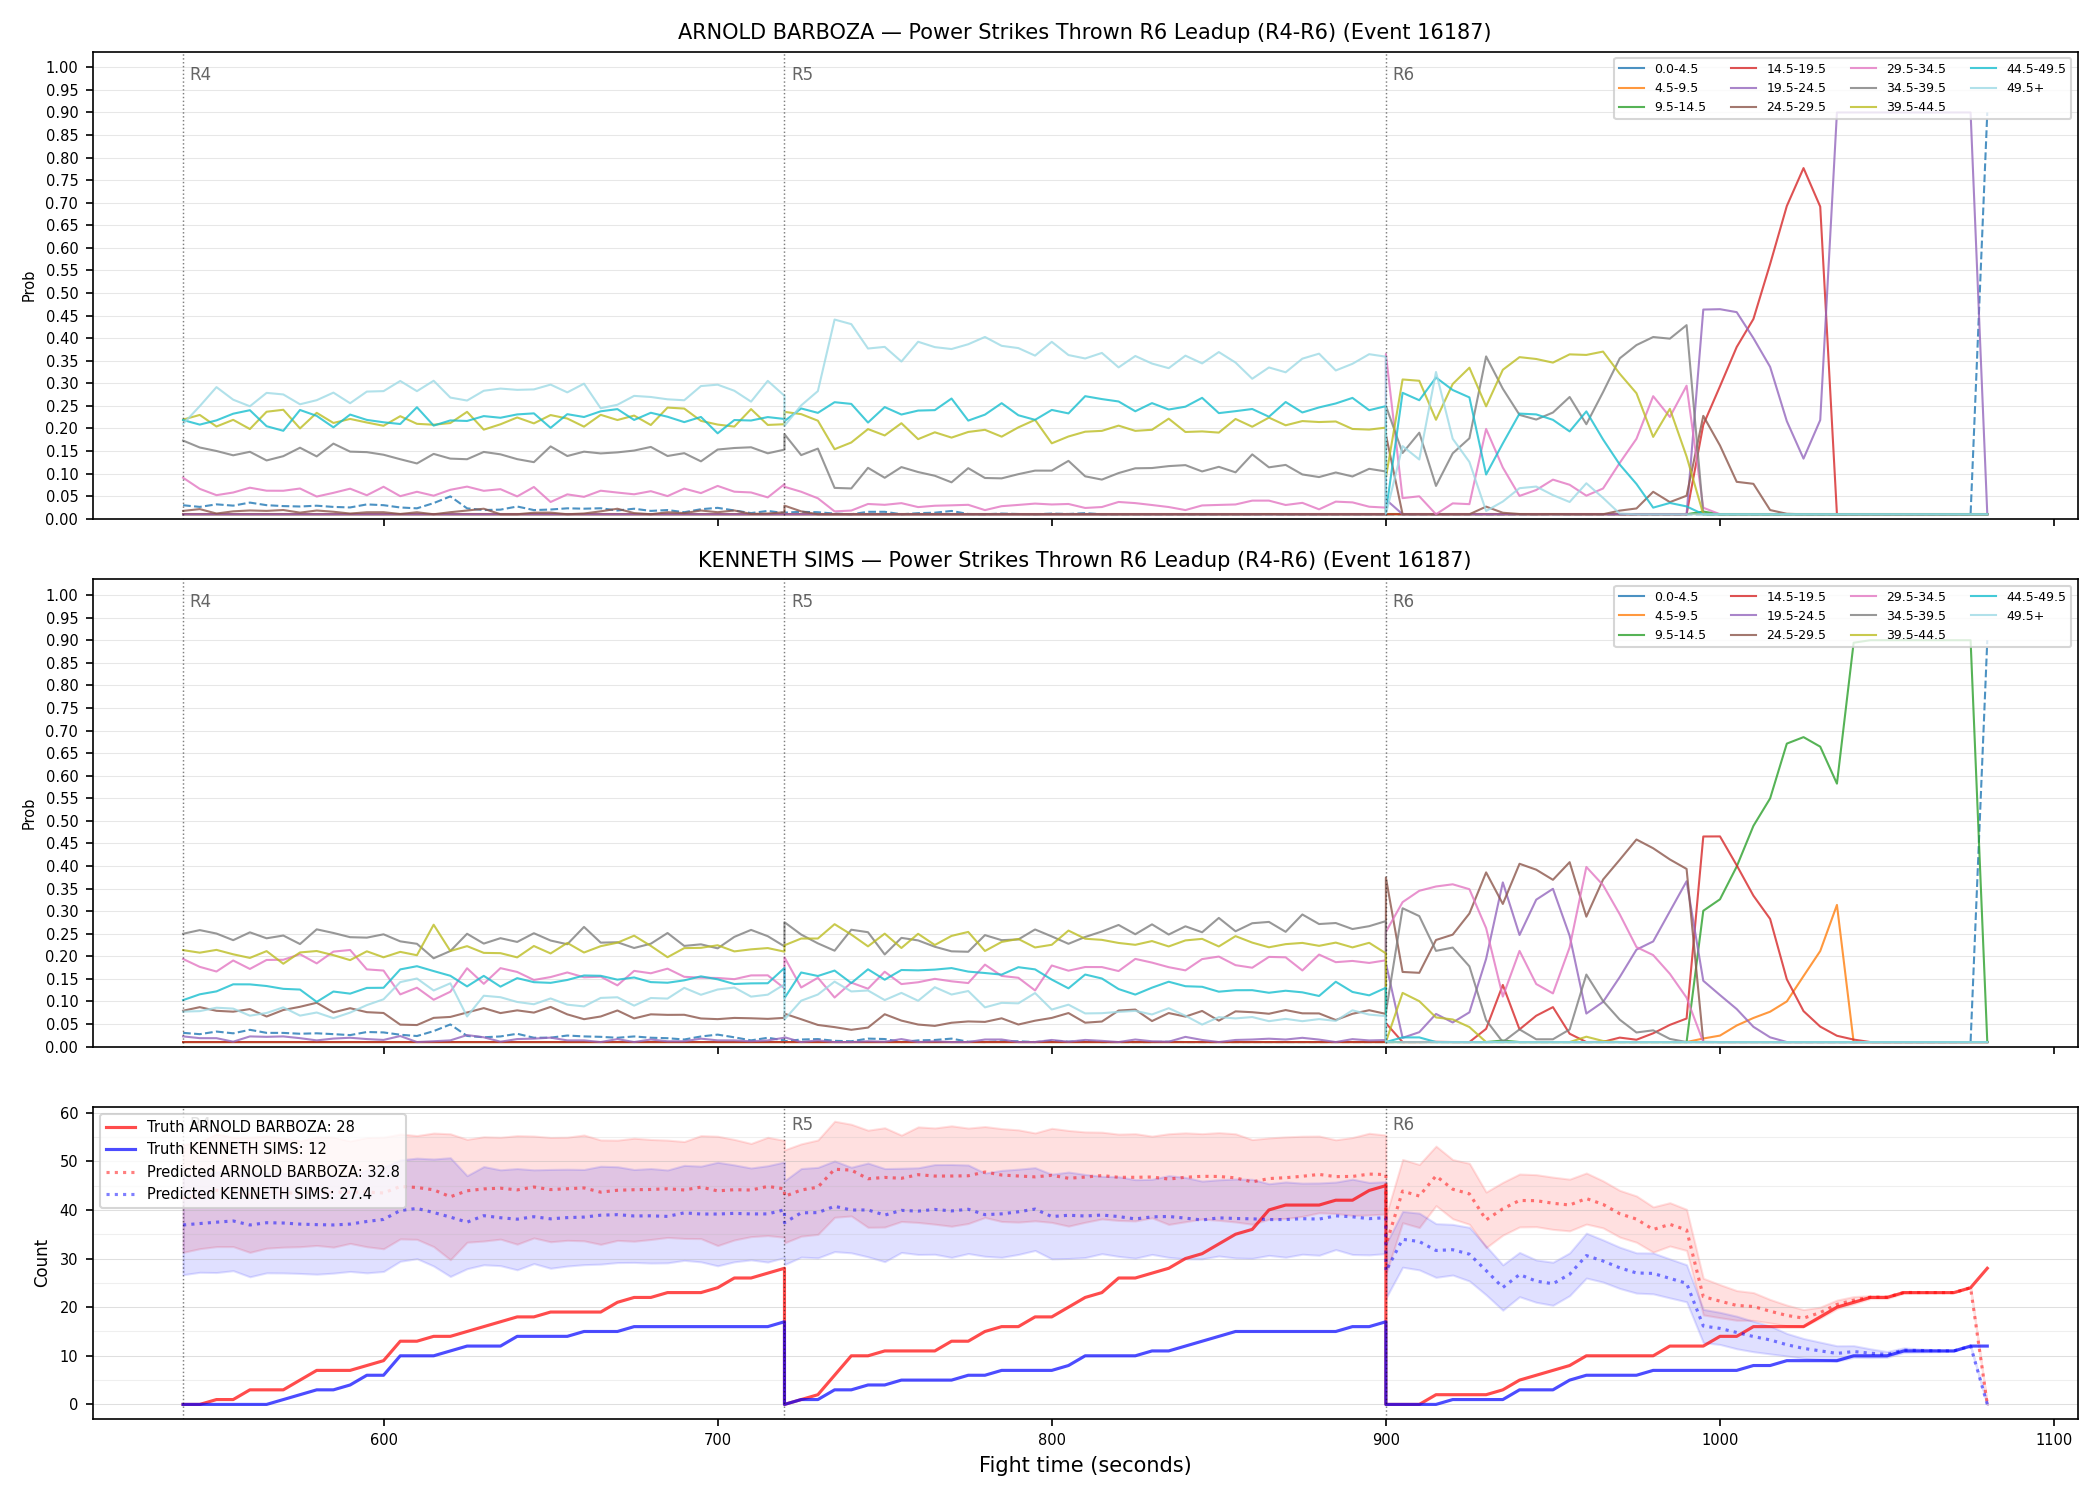
Task: Pick the 29.5-34.5 legend entry in the Barboza chart
Action: (x=1898, y=69)
